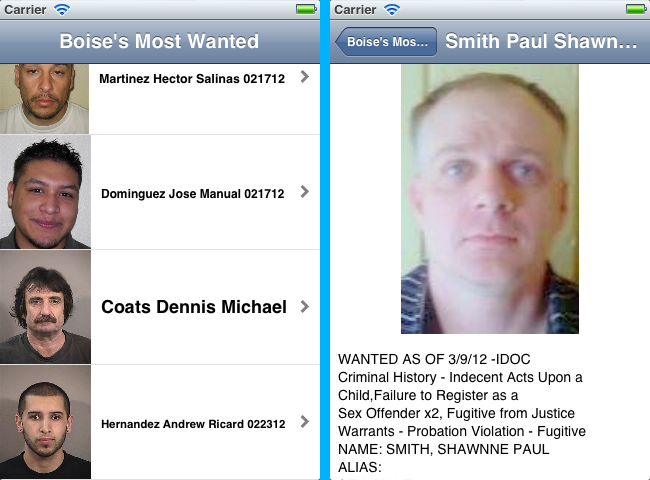The height and width of the screenshot is (480, 650).
Task: Tap the battery icon in left status bar
Action: [306, 9]
